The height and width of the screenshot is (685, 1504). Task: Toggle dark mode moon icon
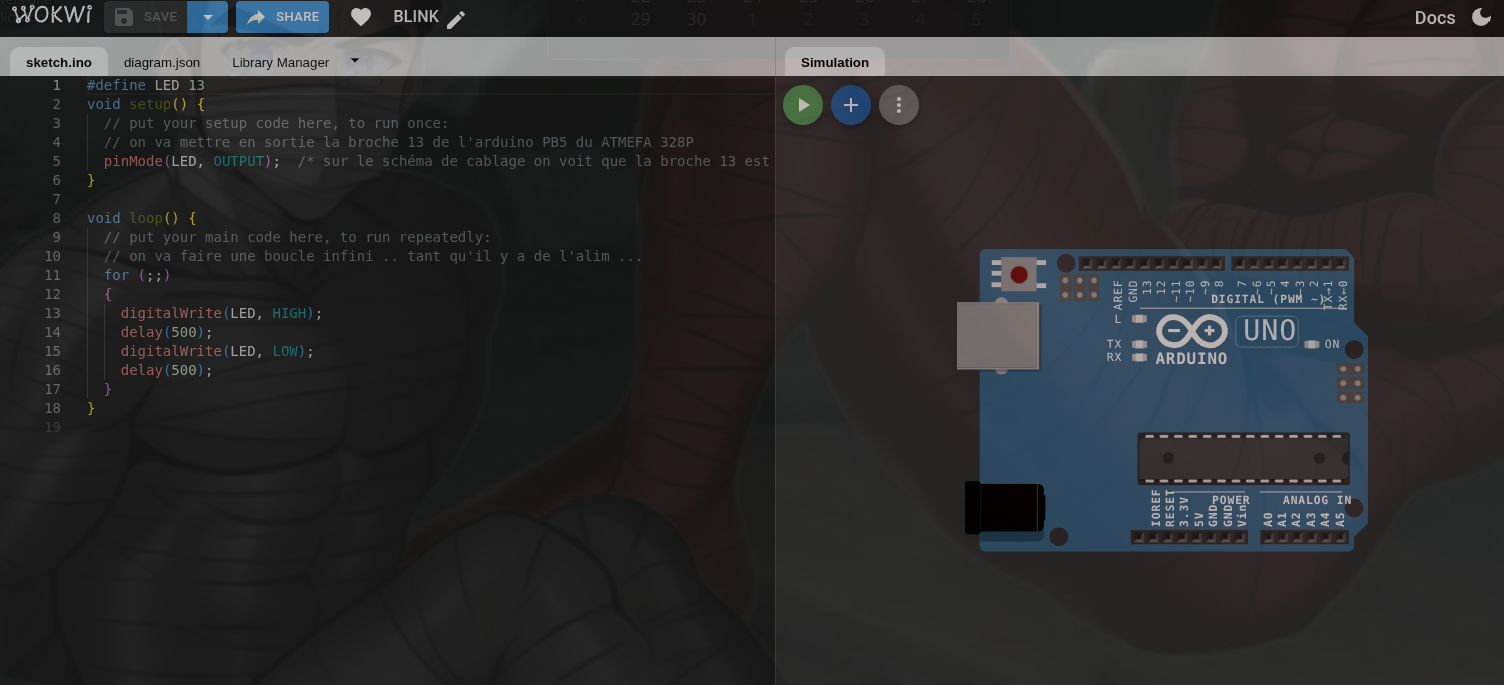coord(1481,17)
